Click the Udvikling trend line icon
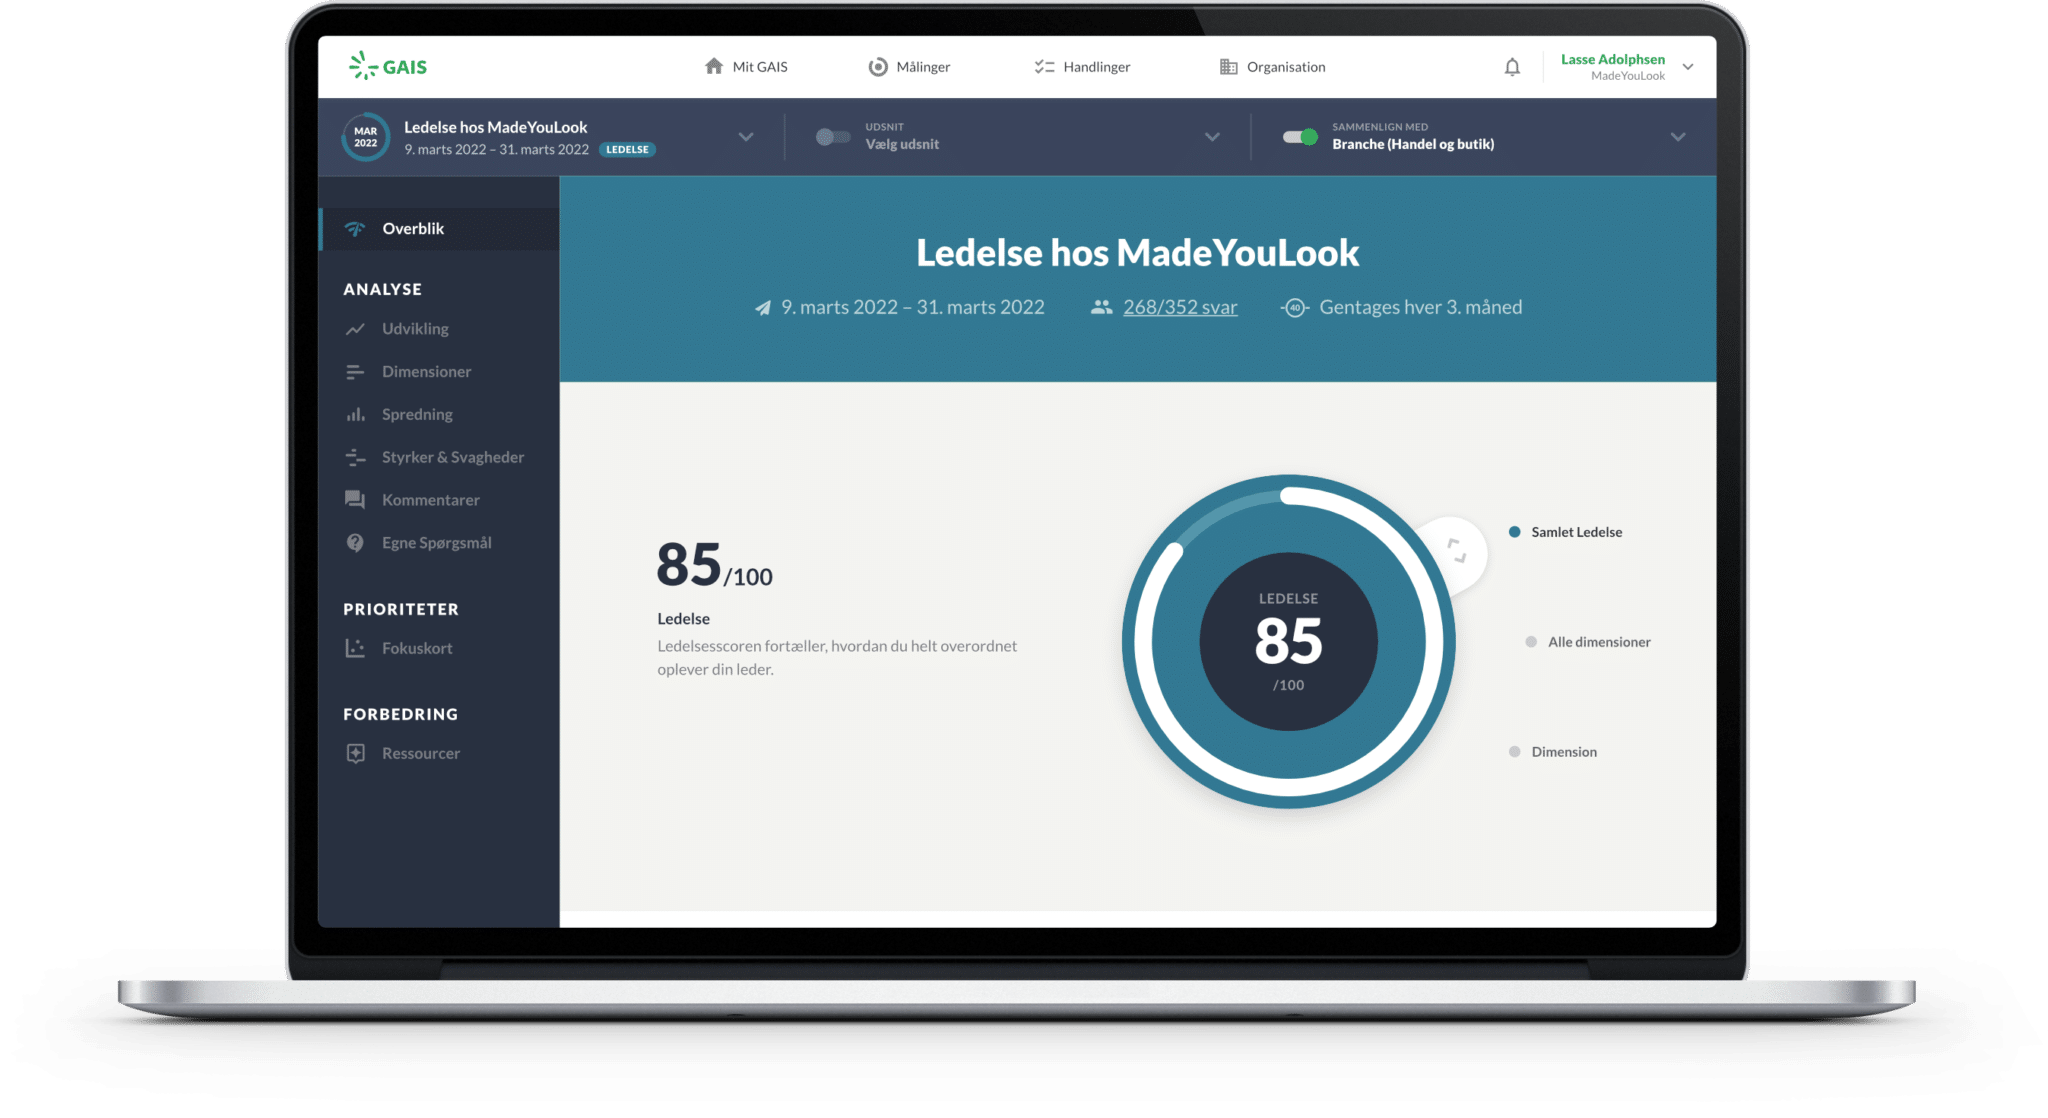 [355, 329]
